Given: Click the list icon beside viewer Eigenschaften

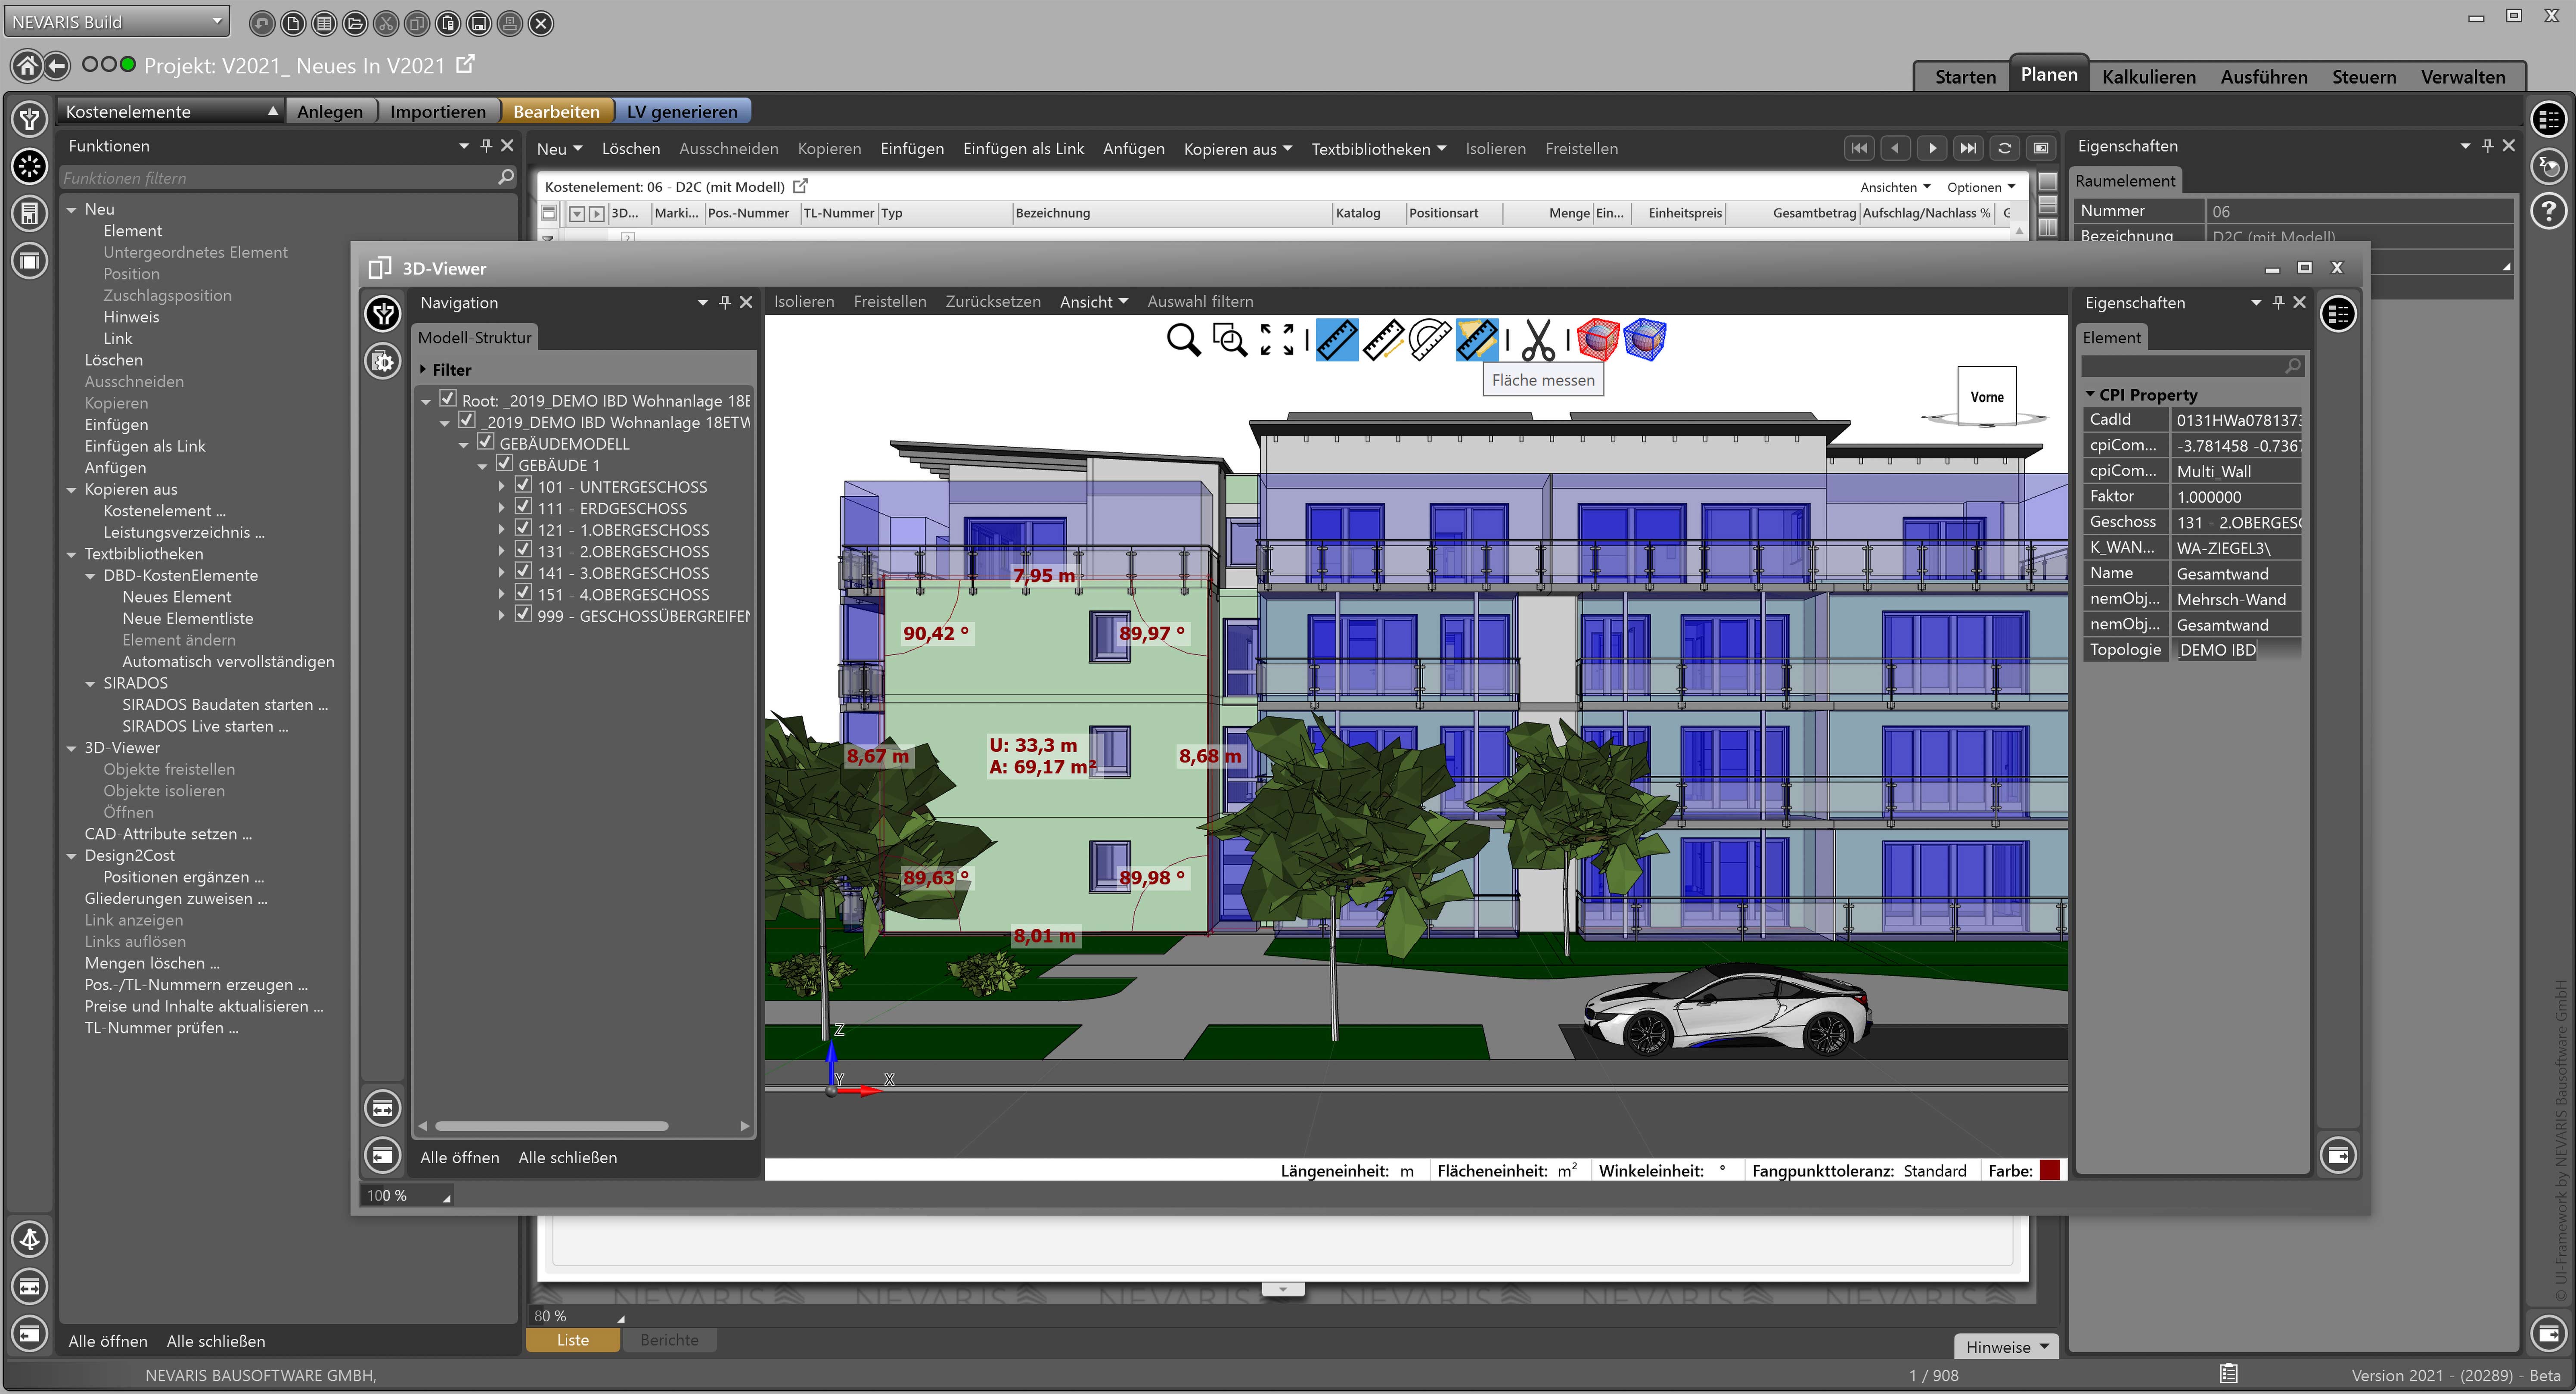Looking at the screenshot, I should (2338, 314).
